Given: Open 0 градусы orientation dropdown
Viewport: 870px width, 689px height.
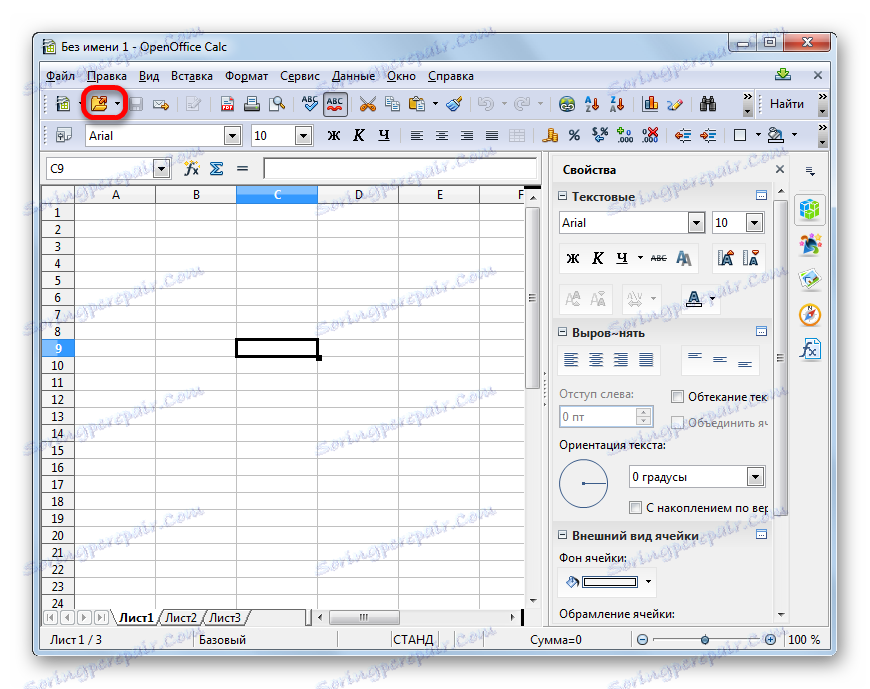Looking at the screenshot, I should [755, 477].
